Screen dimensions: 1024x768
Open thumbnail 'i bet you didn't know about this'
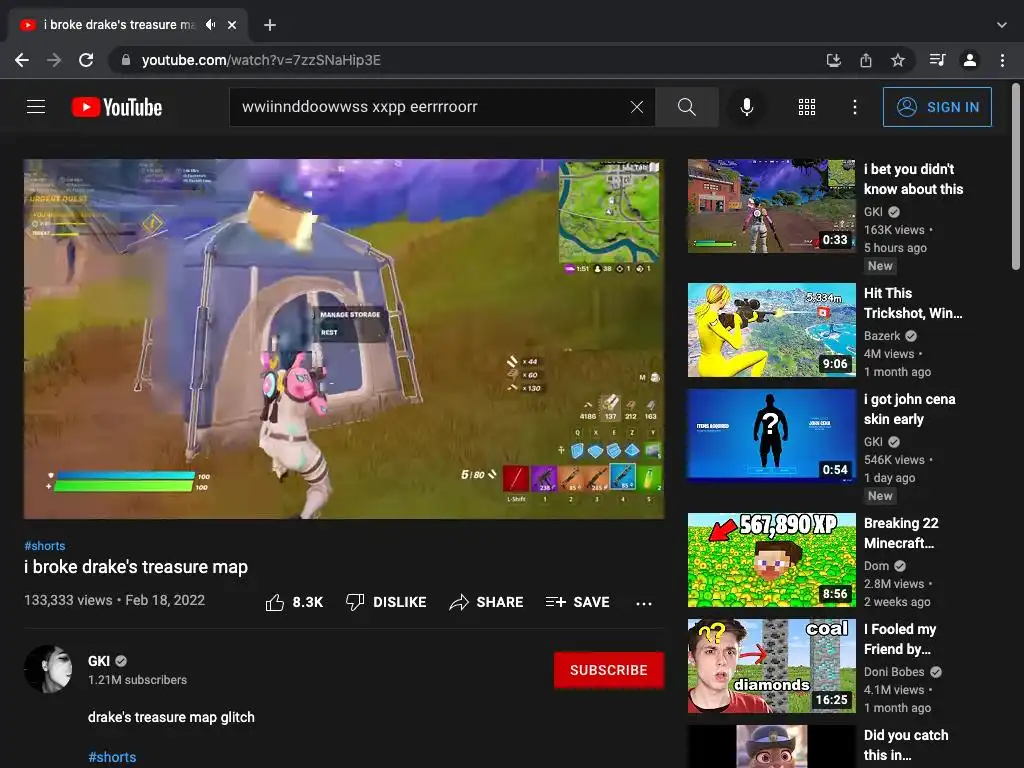point(771,206)
